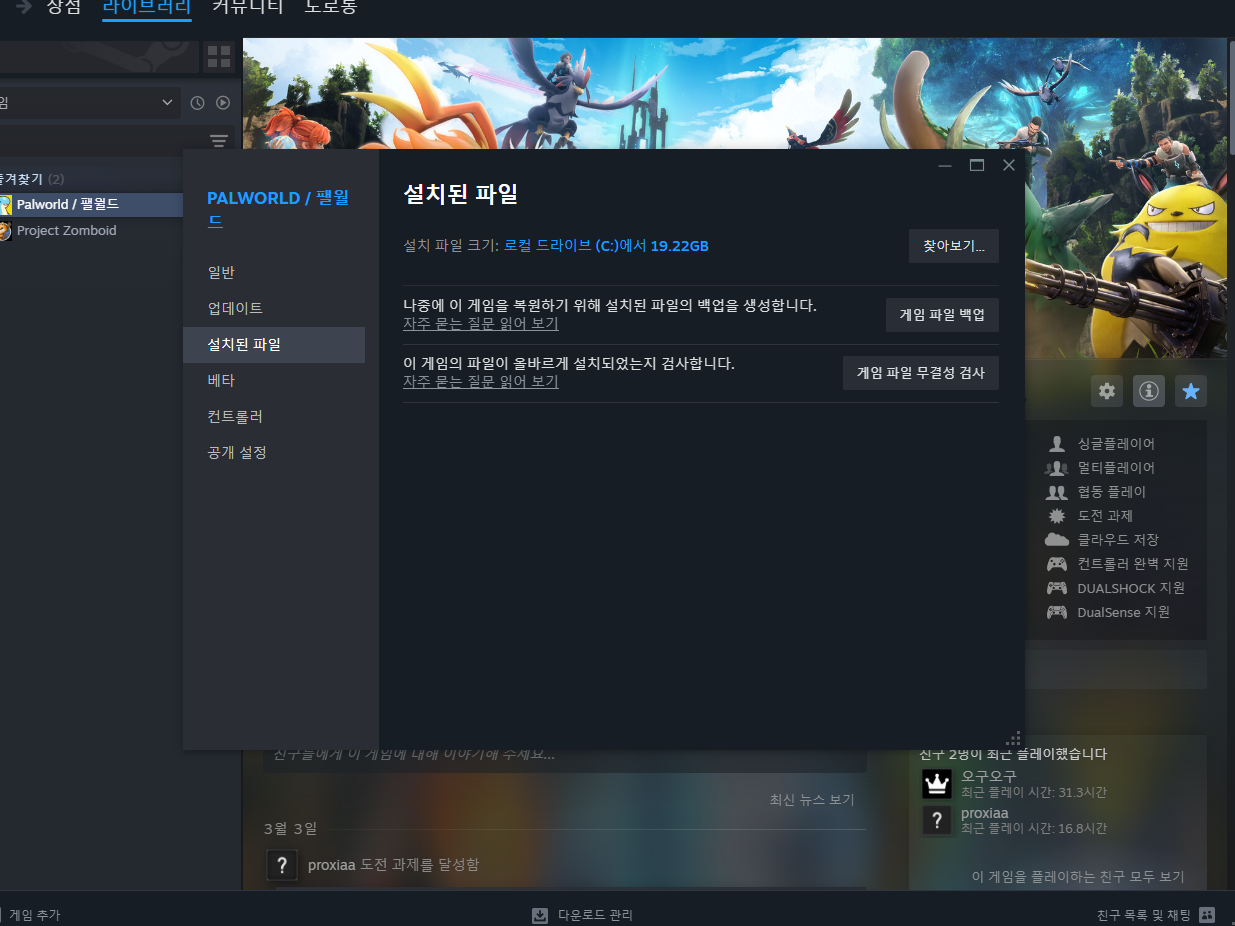Switch library to grid view icon
The image size is (1235, 926).
coord(218,57)
